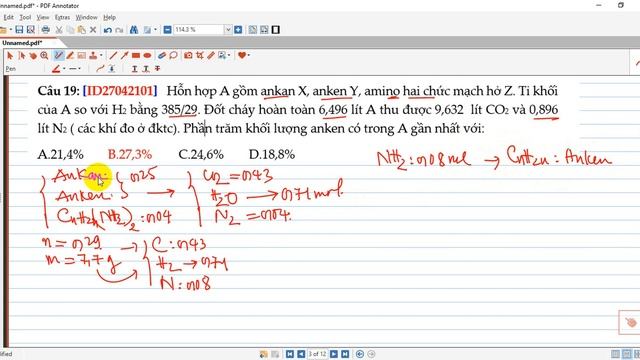Select the Zoom magnifier tool
The height and width of the screenshot is (360, 640).
click(x=44, y=55)
